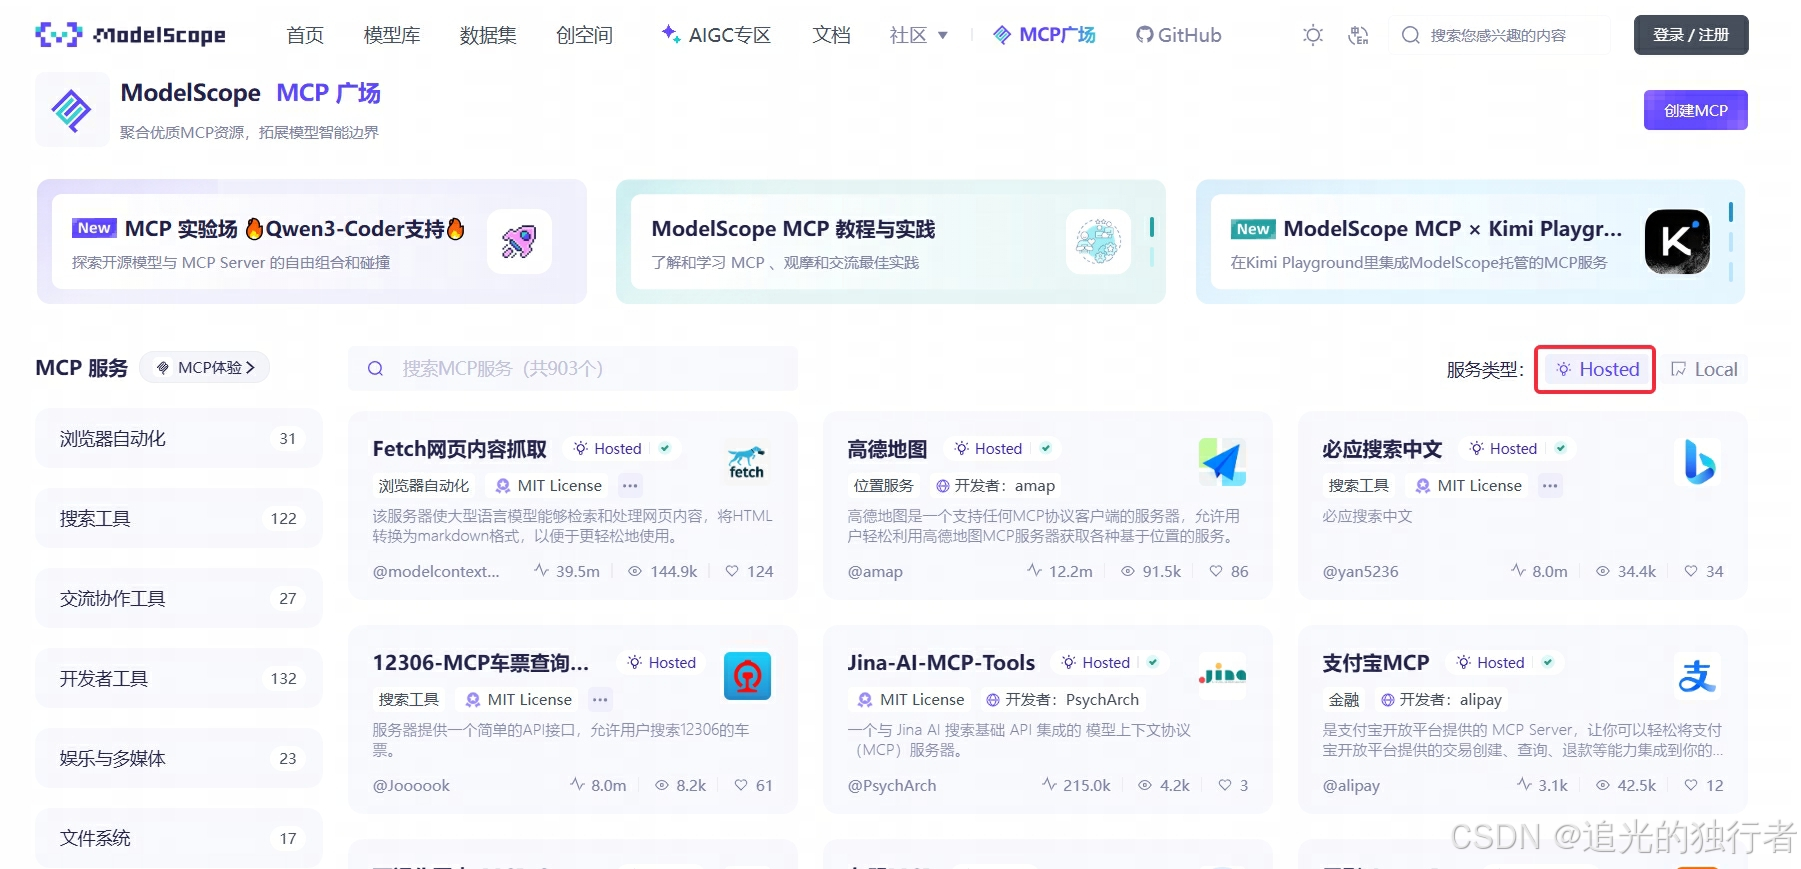1801x869 pixels.
Task: Open the AIGC专区 menu item
Action: tap(716, 35)
